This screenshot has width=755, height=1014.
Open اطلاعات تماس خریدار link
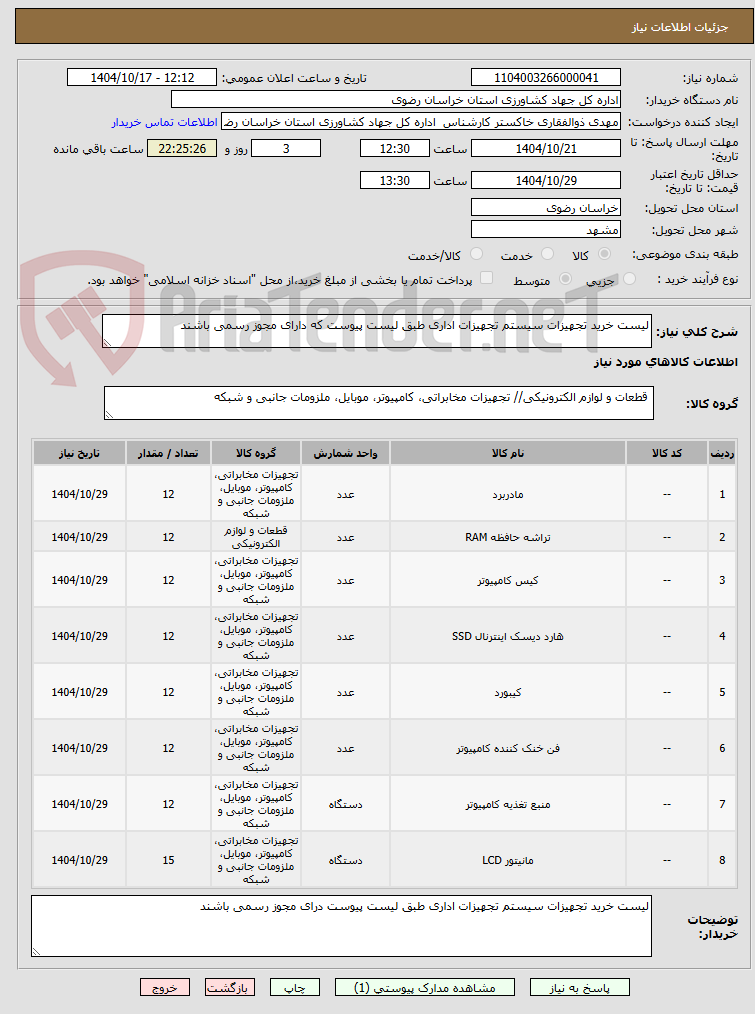click(164, 122)
